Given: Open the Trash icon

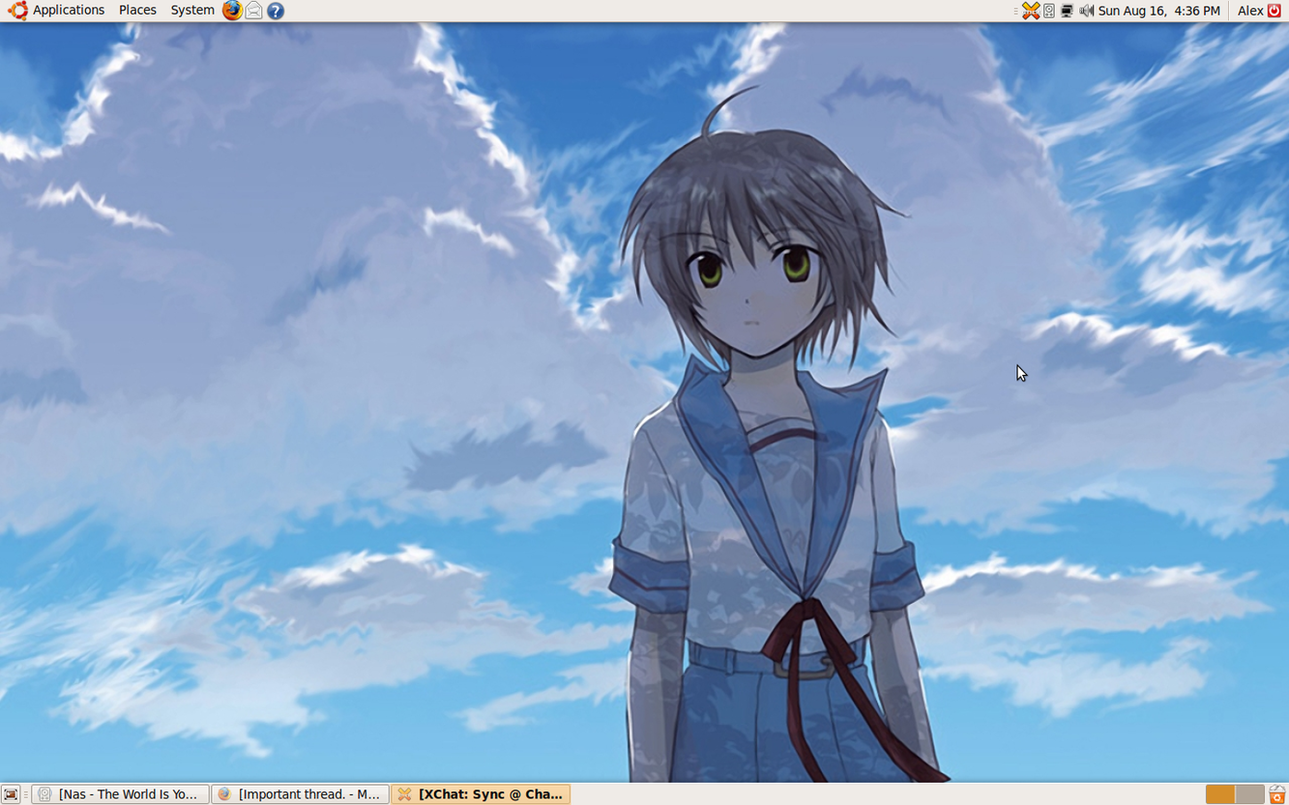Looking at the screenshot, I should (x=1277, y=794).
